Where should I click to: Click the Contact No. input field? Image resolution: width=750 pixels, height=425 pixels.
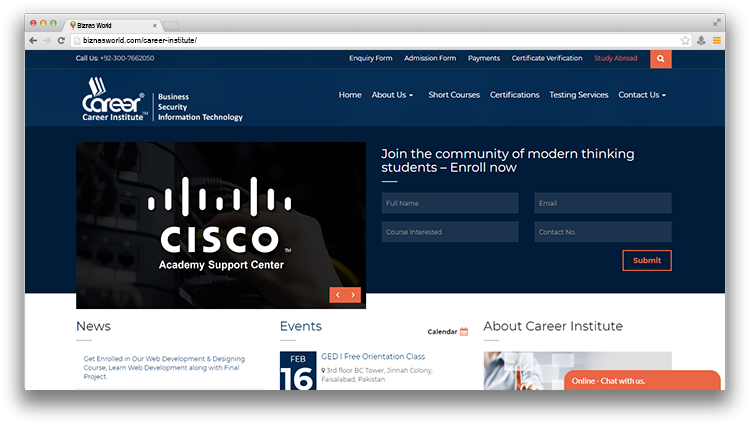pos(603,232)
